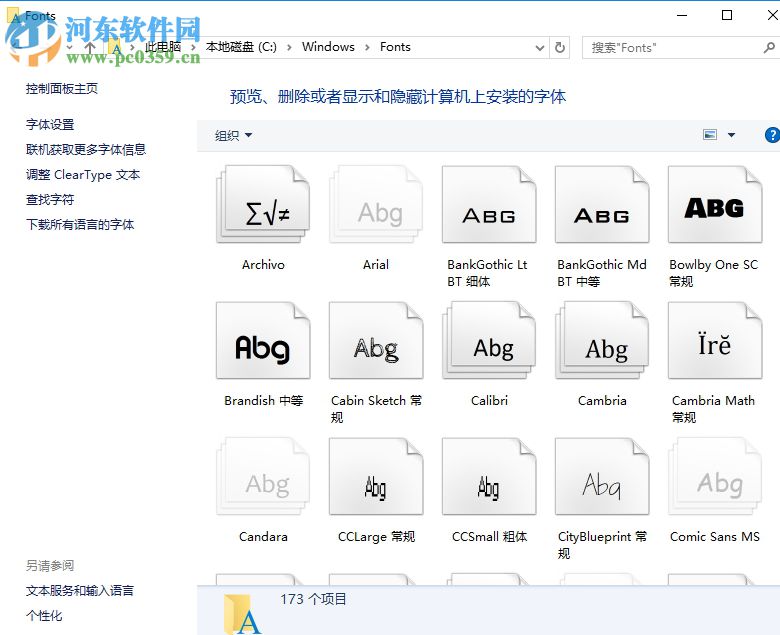Screen dimensions: 780x635
Task: Click the change view icon
Action: [x=710, y=135]
